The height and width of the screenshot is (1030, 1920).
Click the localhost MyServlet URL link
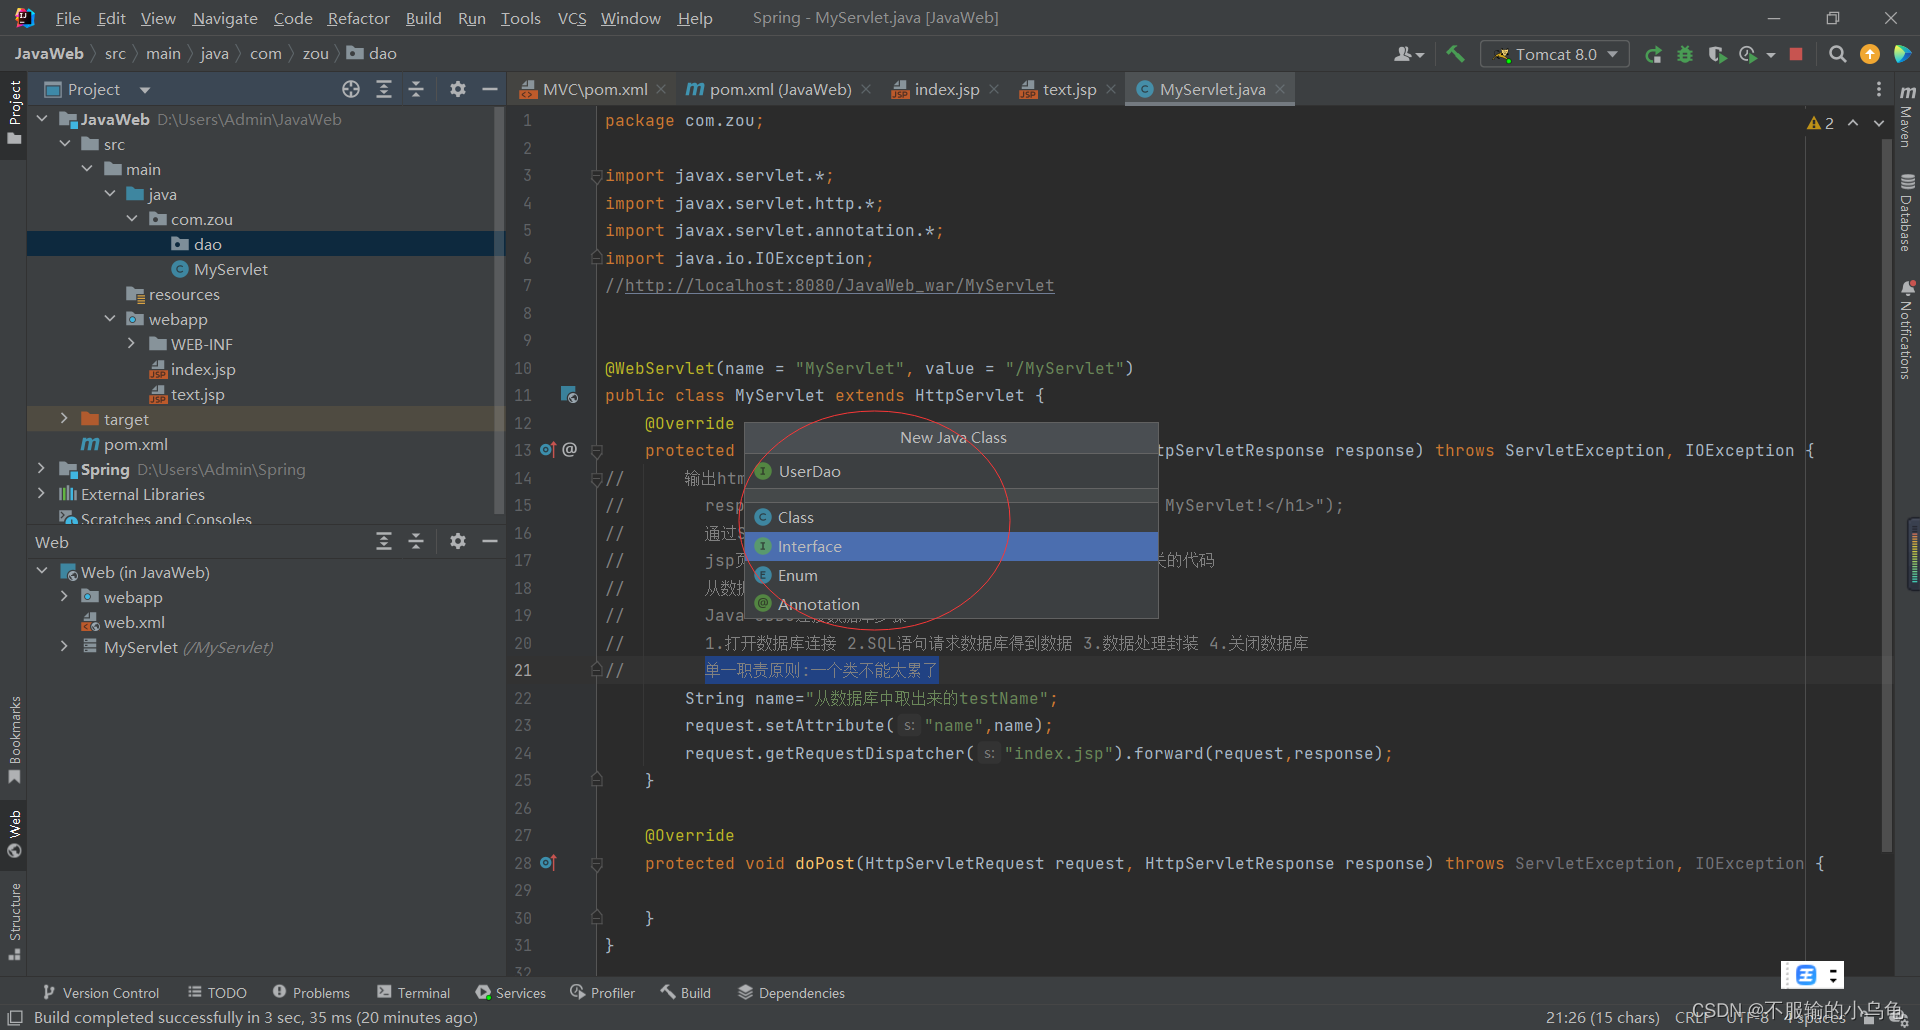(x=839, y=286)
